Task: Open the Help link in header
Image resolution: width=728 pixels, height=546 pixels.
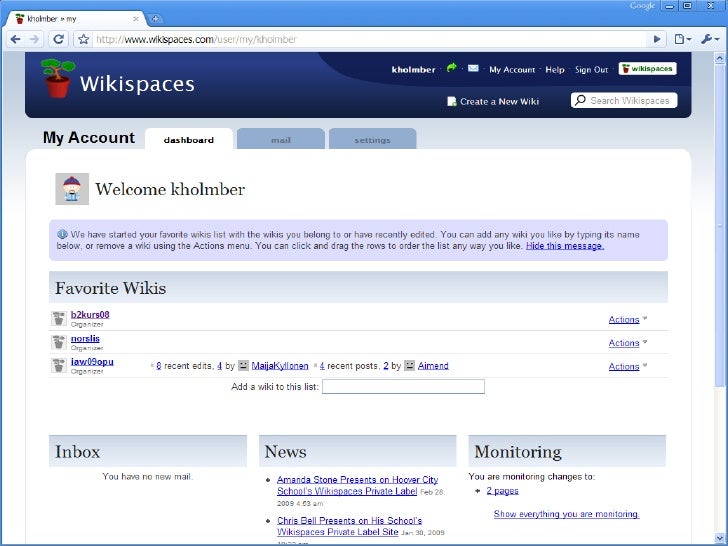Action: pos(555,70)
